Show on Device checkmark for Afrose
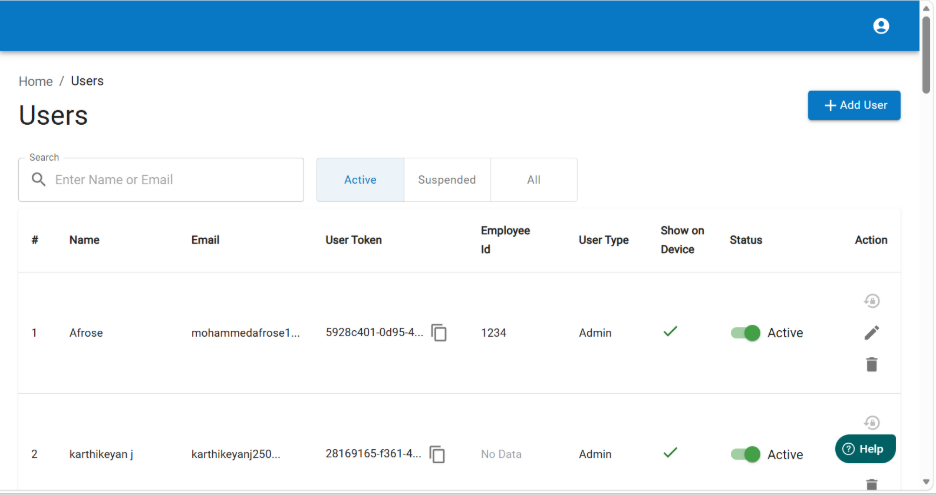936x495 pixels. 670,331
